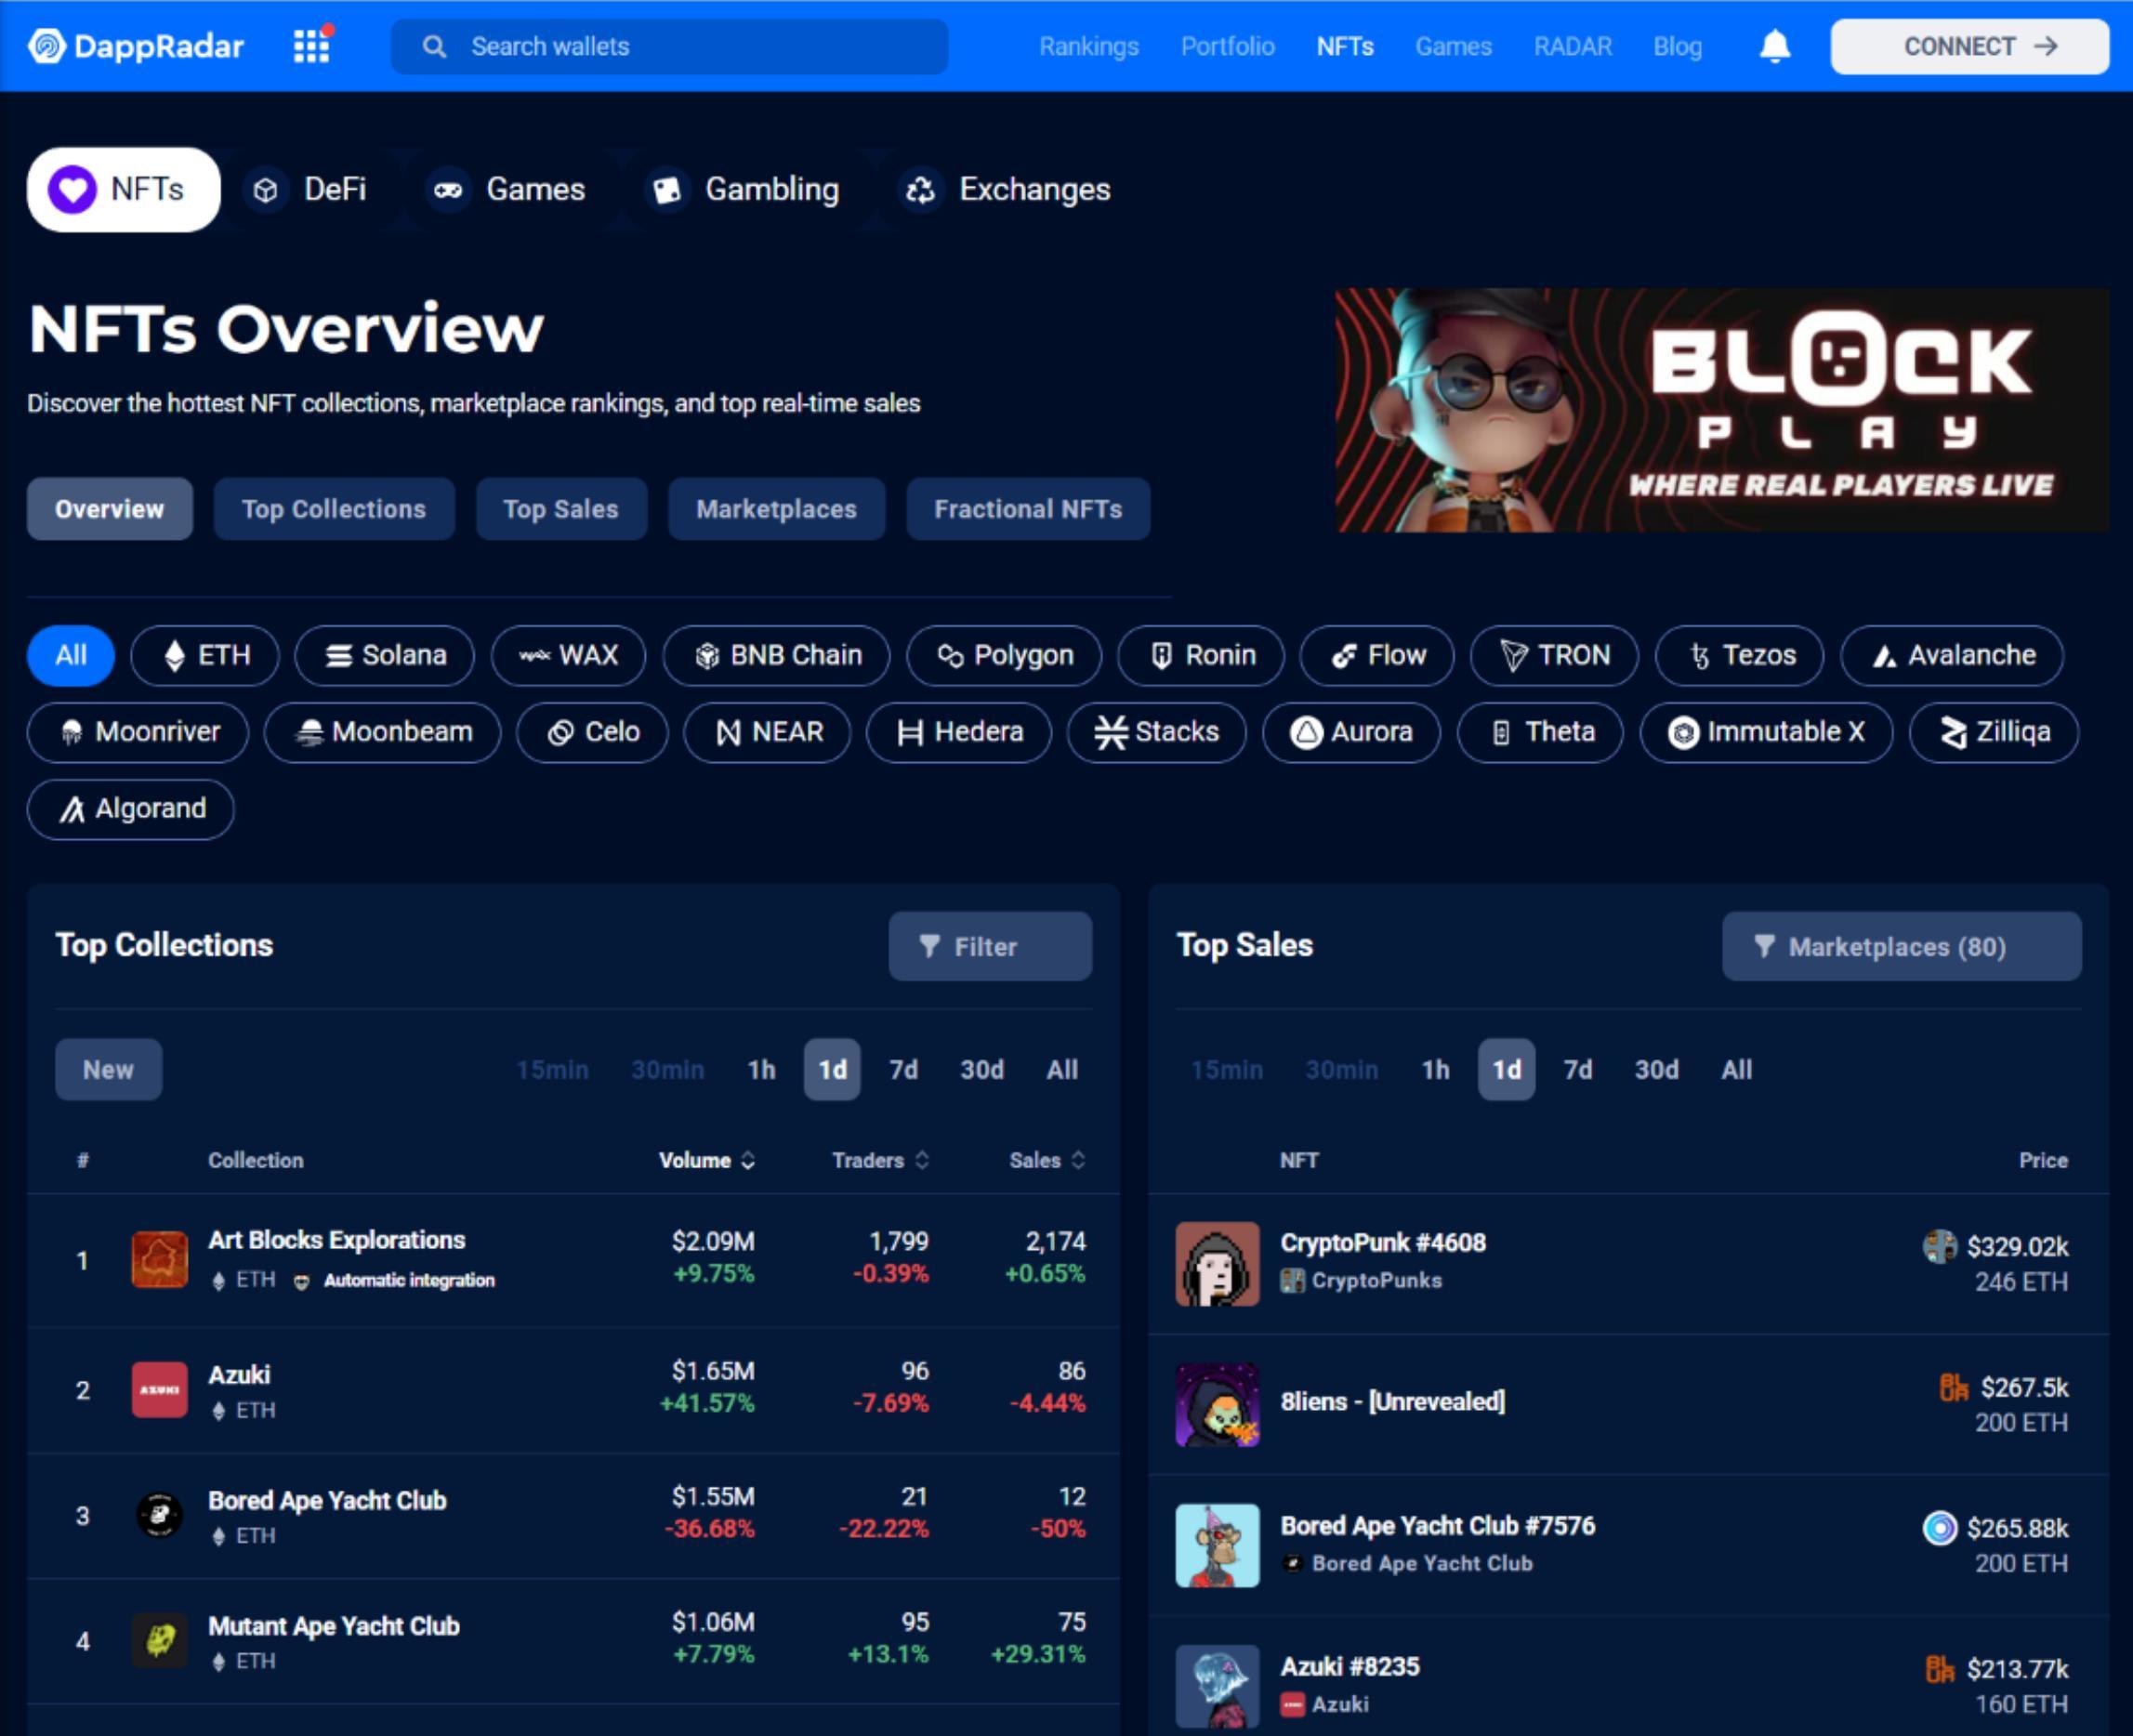Viewport: 2133px width, 1736px height.
Task: Open the Art Blocks Explorations collection icon
Action: pyautogui.click(x=159, y=1259)
